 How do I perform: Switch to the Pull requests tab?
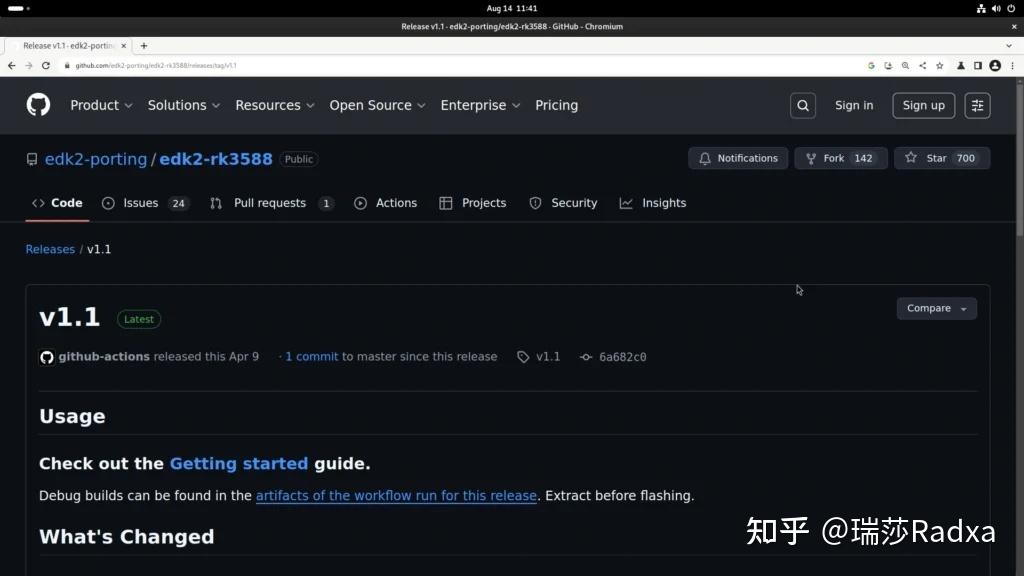tap(271, 203)
